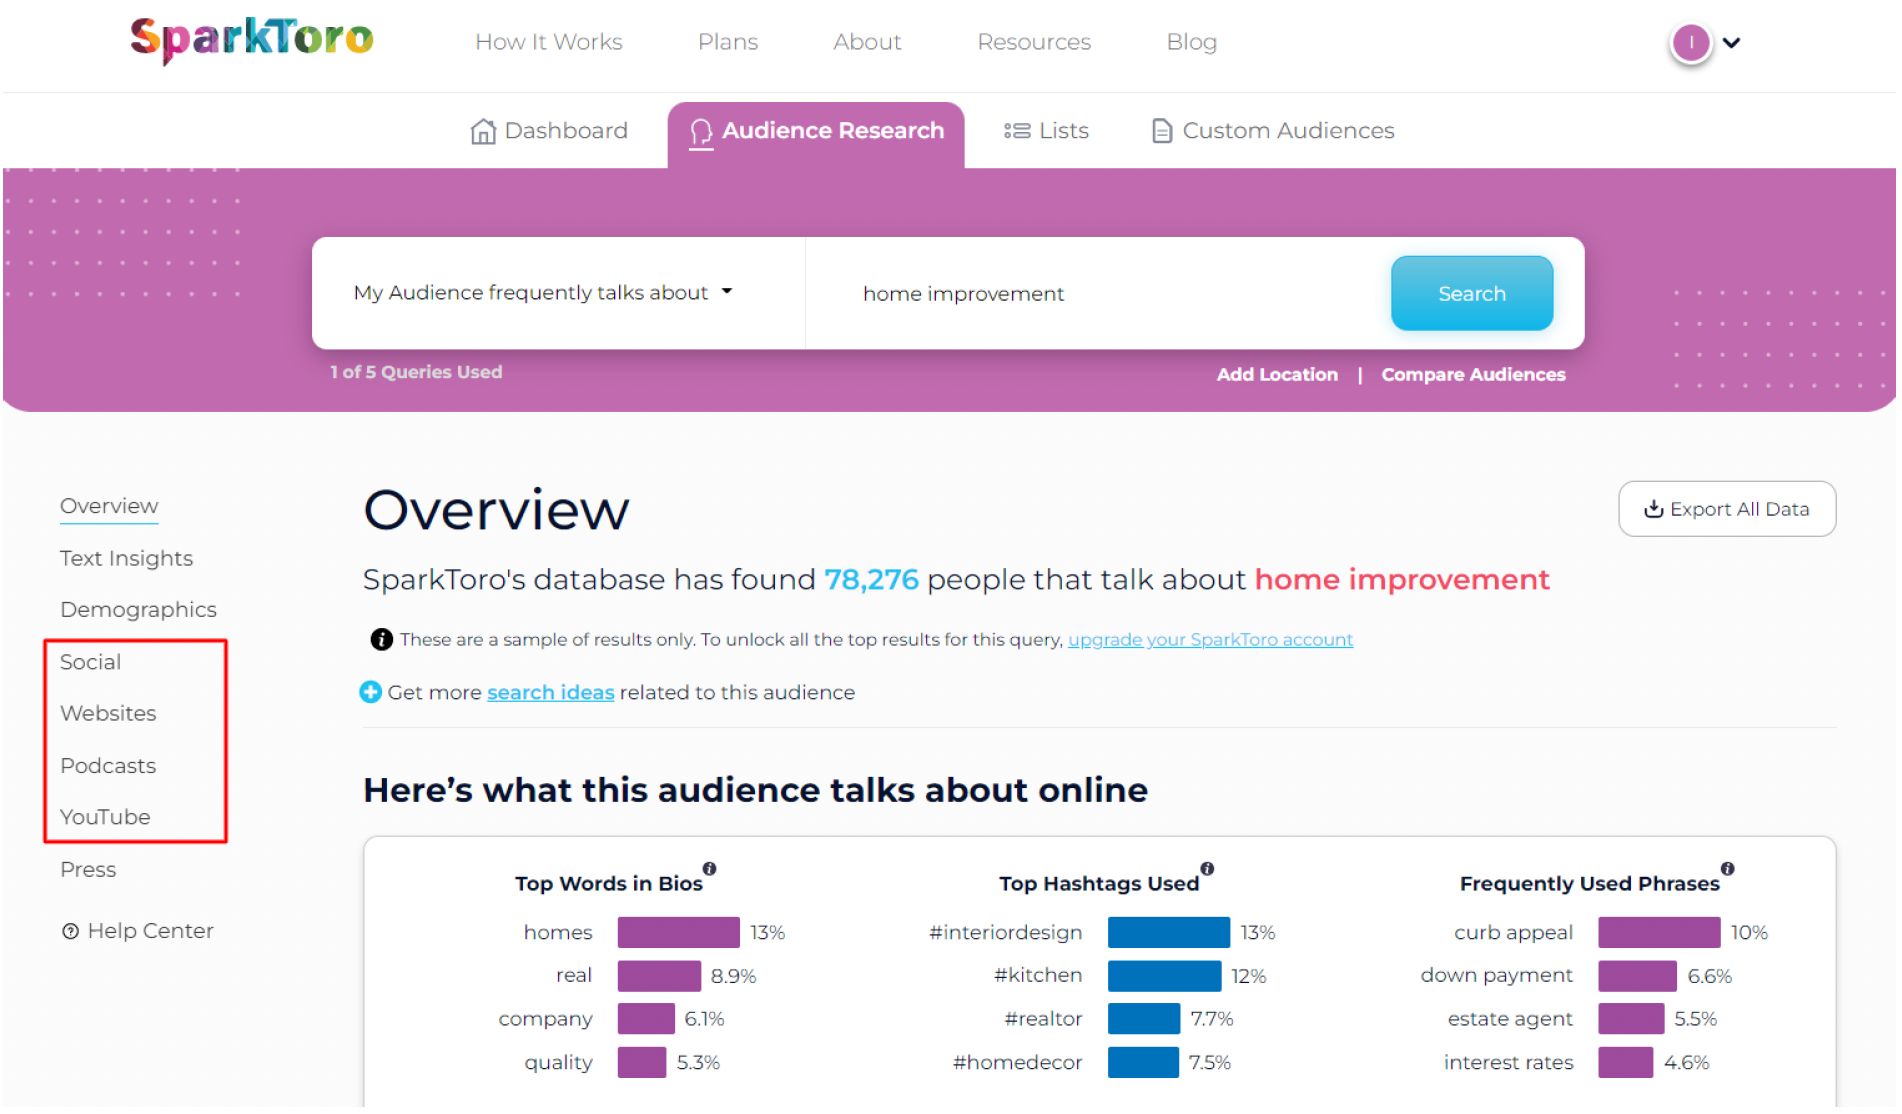Click the word 'quality' in bios list
This screenshot has width=1902, height=1114.
[558, 1063]
